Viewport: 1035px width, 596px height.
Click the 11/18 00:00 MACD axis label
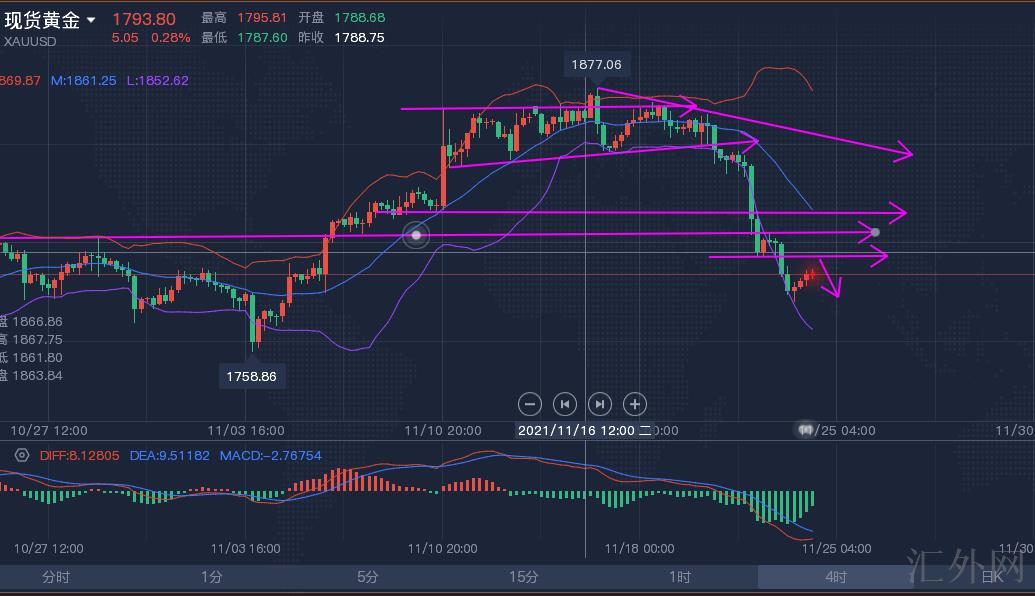pyautogui.click(x=640, y=548)
